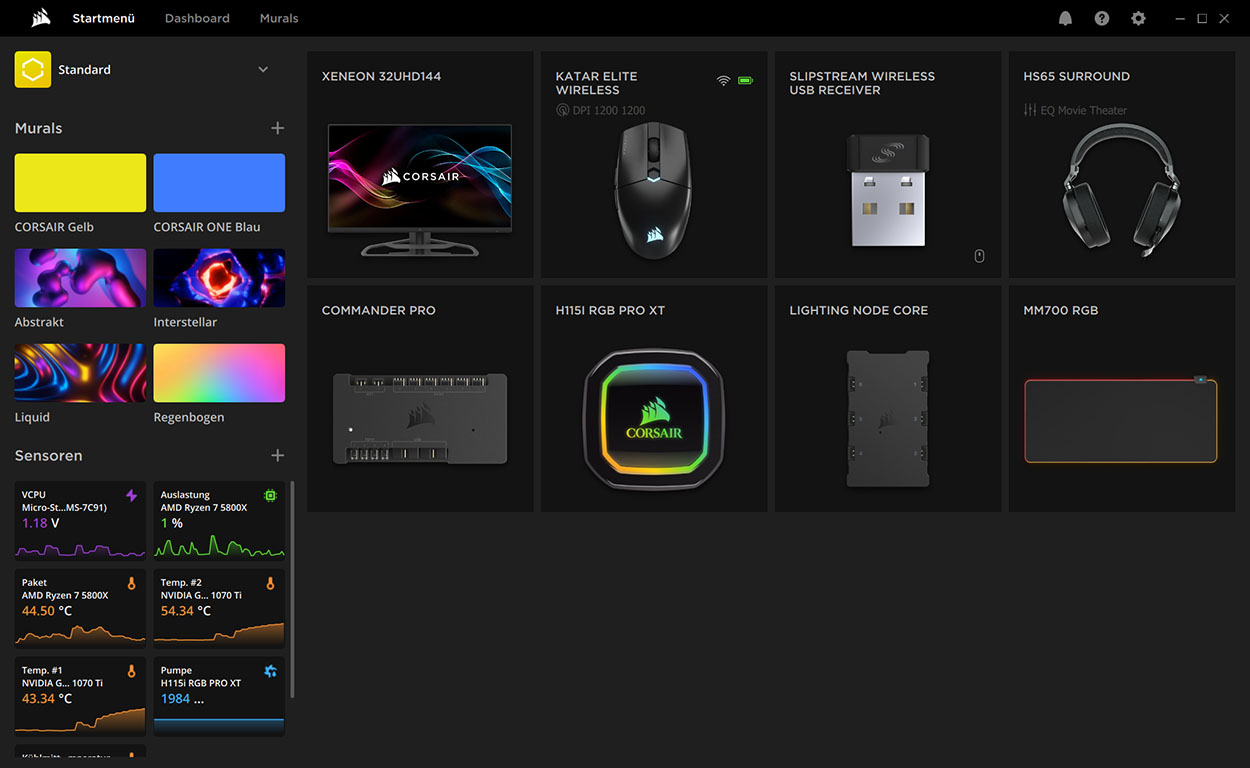Click the VCPU voltage lightning icon

[132, 495]
